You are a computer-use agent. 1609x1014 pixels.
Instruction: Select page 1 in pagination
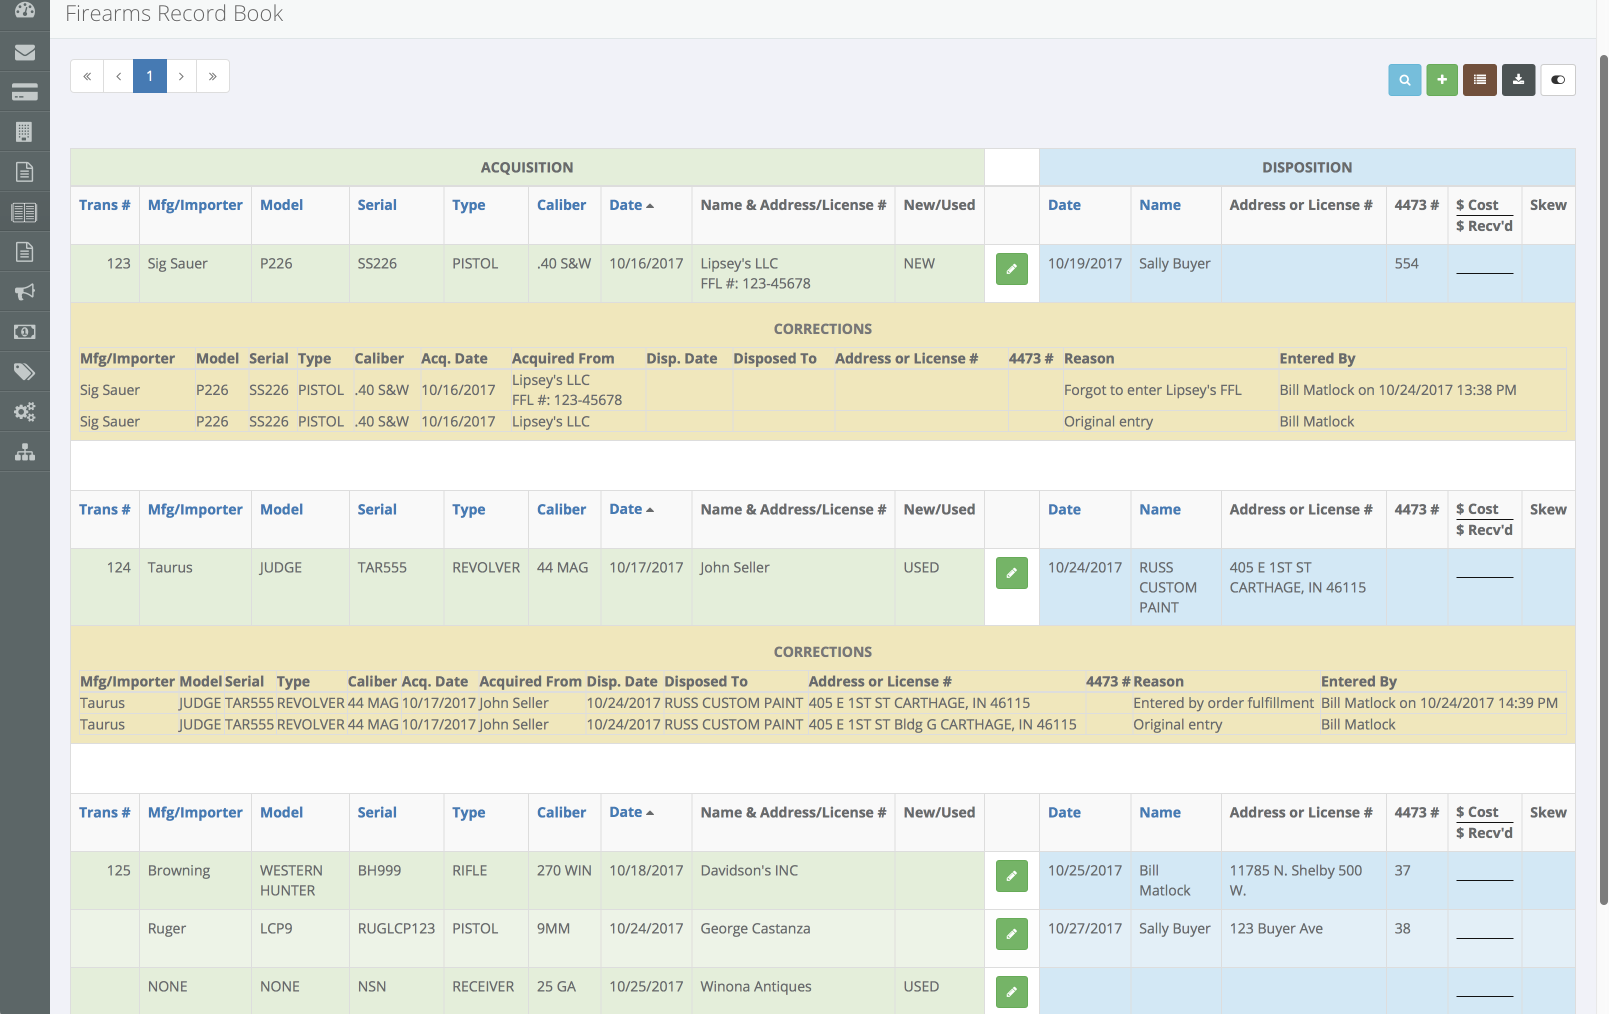click(150, 76)
